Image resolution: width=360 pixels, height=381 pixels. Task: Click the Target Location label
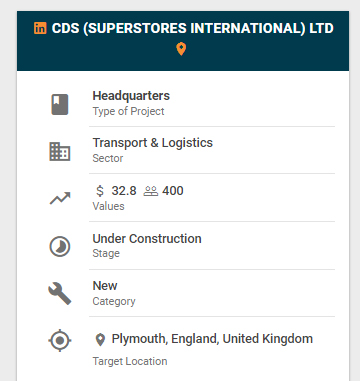130,361
